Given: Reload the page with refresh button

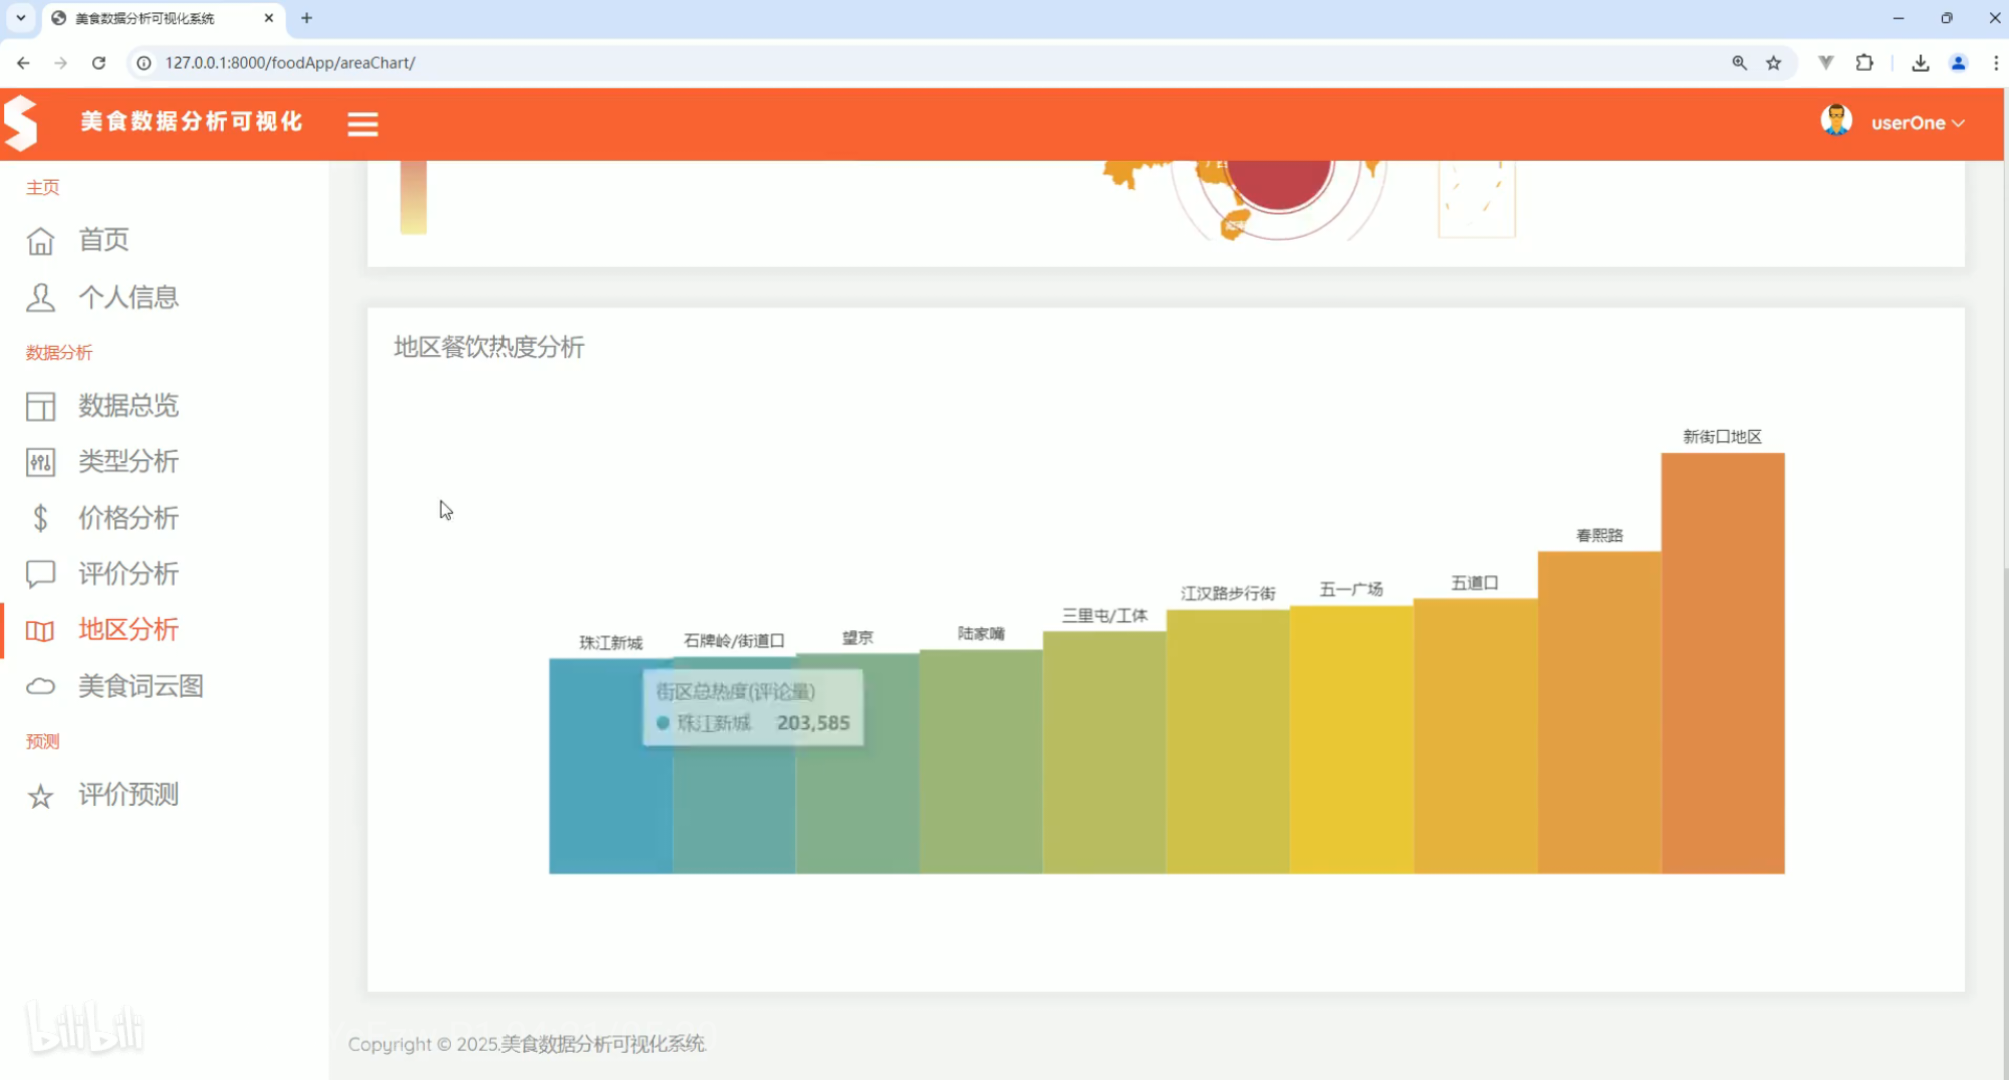Looking at the screenshot, I should click(x=98, y=63).
